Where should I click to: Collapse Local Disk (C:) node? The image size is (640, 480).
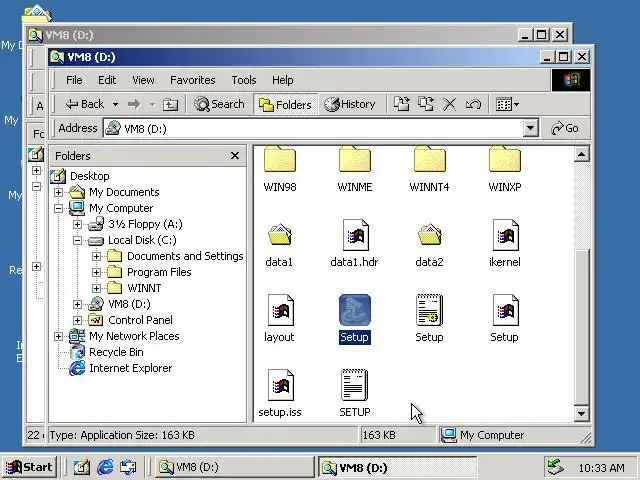coord(77,240)
